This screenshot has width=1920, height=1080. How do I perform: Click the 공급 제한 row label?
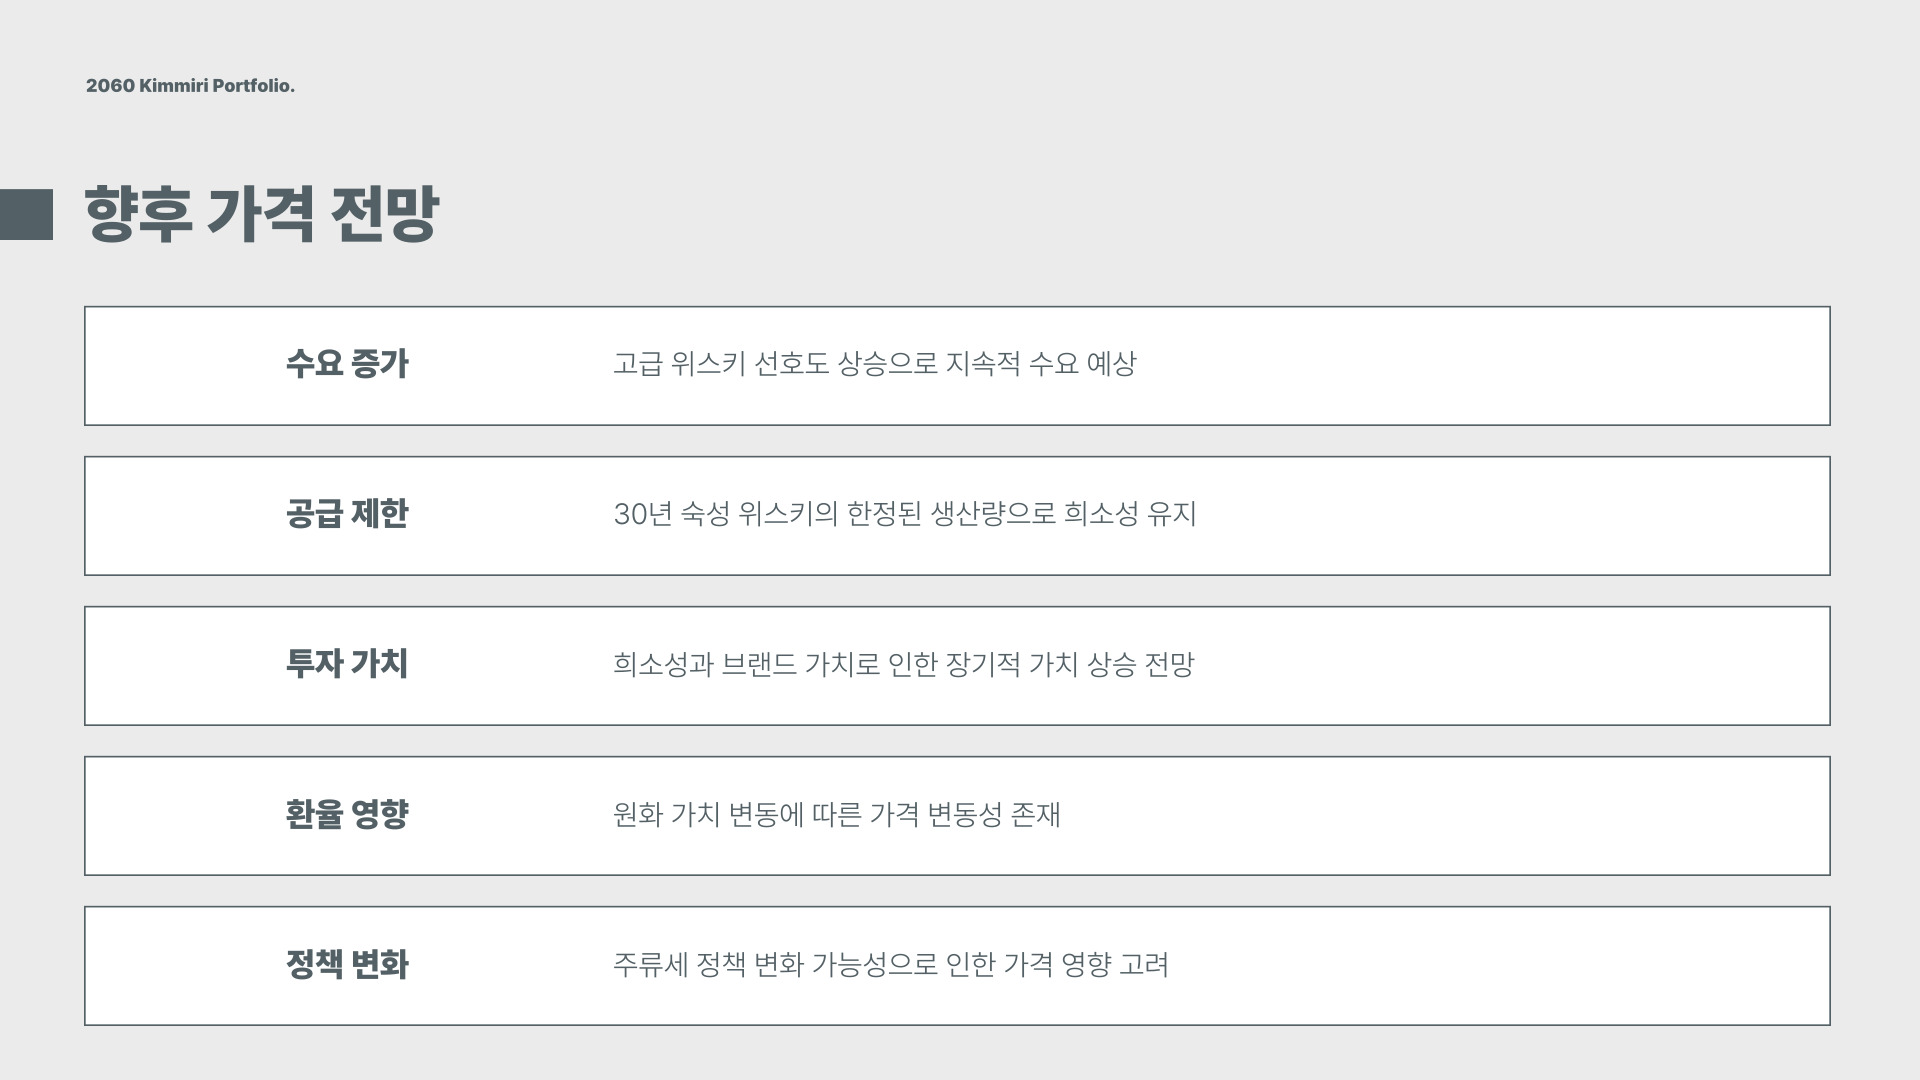[347, 514]
